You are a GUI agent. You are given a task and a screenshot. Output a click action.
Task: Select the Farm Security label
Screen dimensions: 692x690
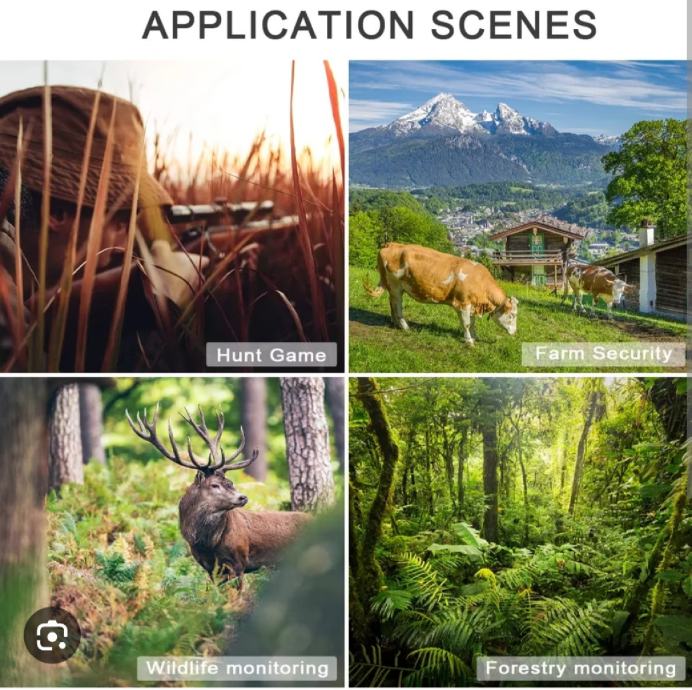[x=603, y=354]
